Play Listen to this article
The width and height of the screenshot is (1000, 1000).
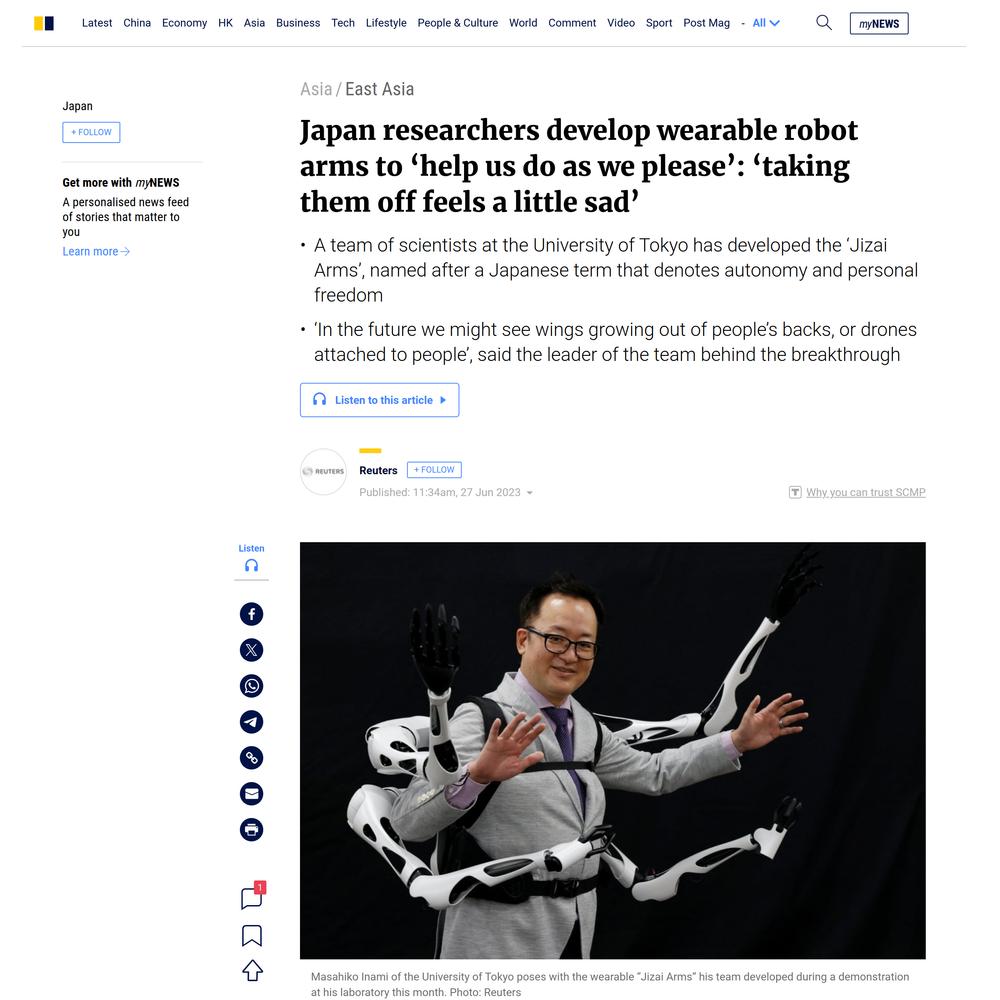[379, 400]
